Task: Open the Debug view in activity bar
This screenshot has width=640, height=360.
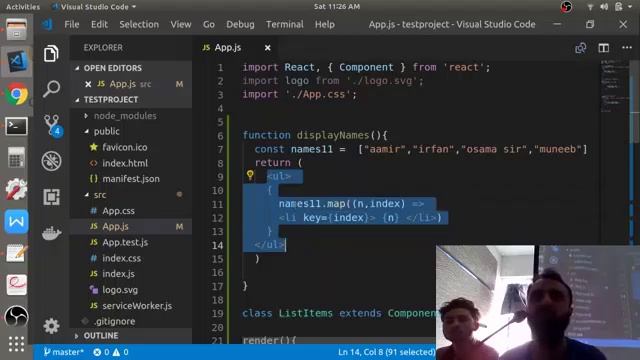Action: (51, 161)
